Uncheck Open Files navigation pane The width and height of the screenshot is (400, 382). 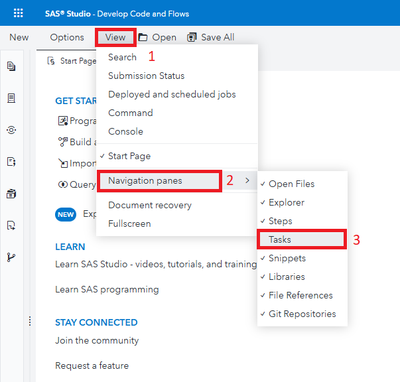302,184
